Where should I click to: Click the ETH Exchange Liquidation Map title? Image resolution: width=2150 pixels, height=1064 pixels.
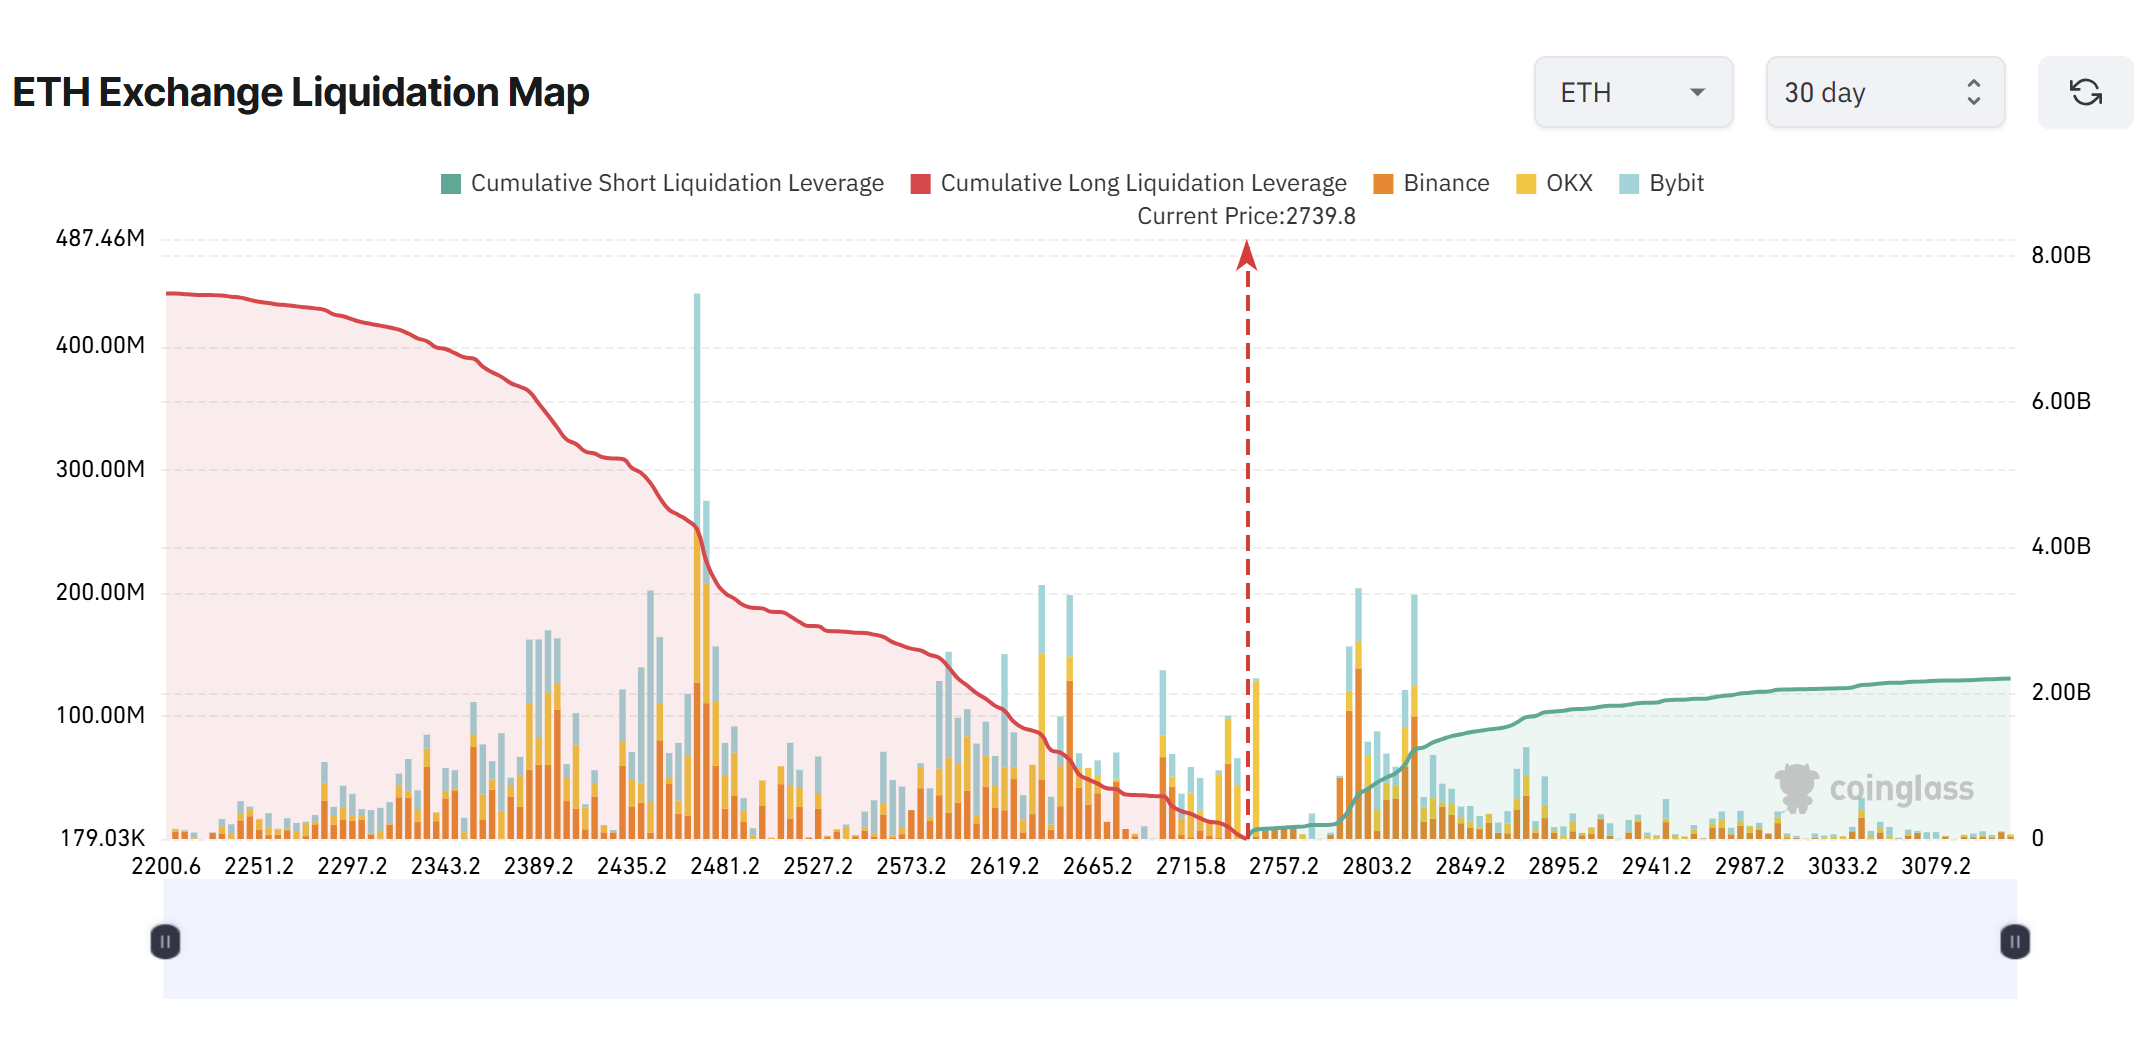pos(300,92)
